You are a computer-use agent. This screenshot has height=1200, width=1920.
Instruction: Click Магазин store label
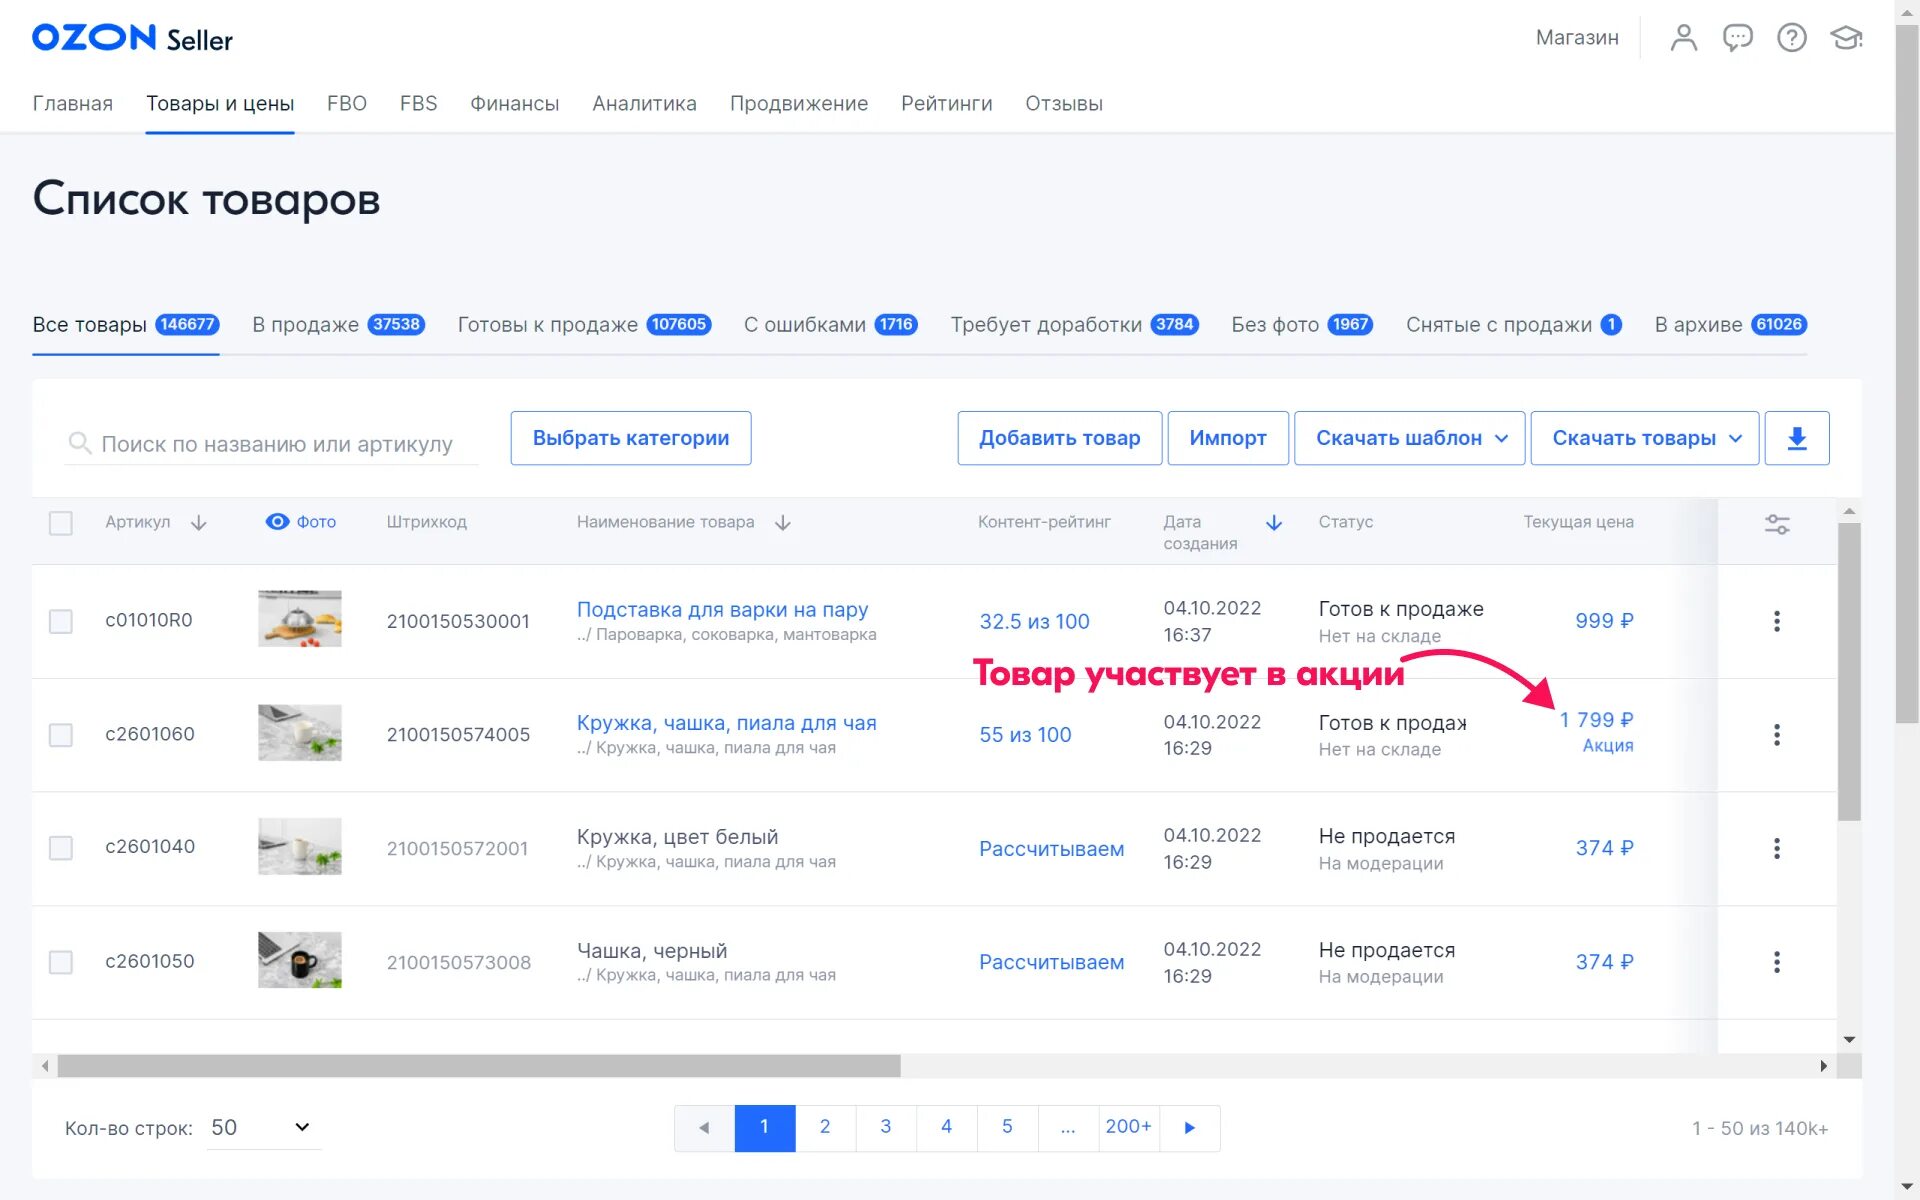click(x=1577, y=38)
